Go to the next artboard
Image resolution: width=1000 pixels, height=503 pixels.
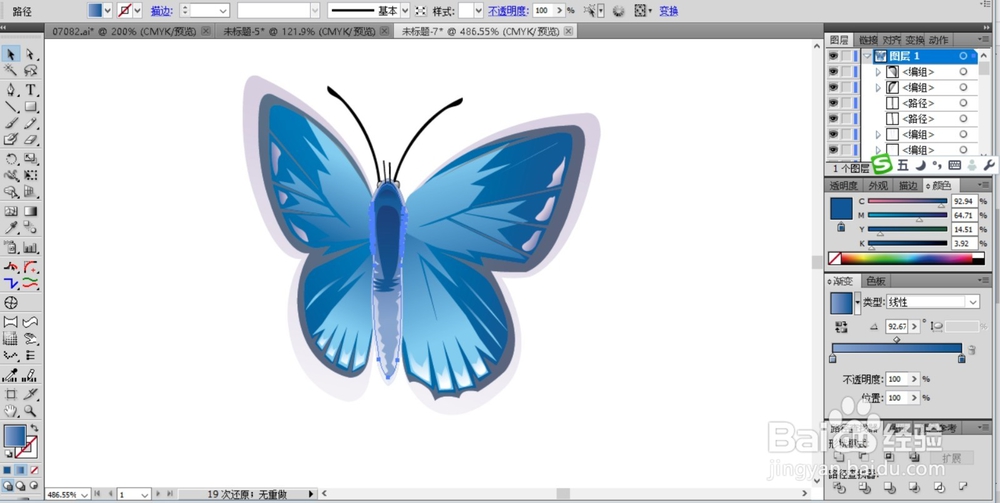pyautogui.click(x=160, y=494)
